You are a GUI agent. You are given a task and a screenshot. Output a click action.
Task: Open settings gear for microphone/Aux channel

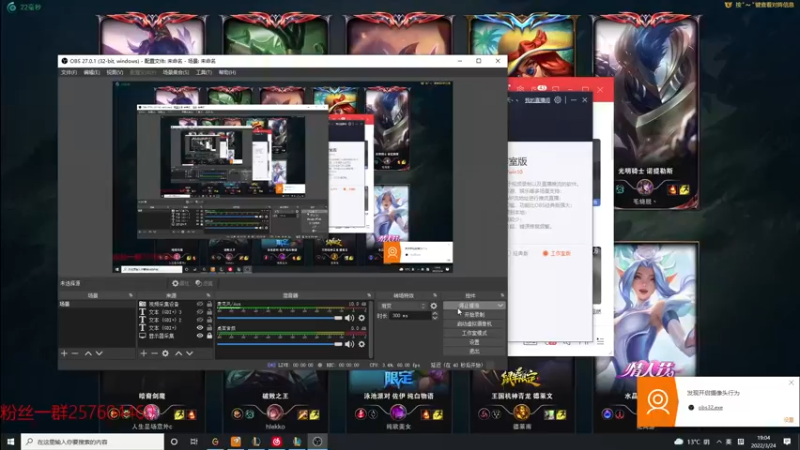362,318
